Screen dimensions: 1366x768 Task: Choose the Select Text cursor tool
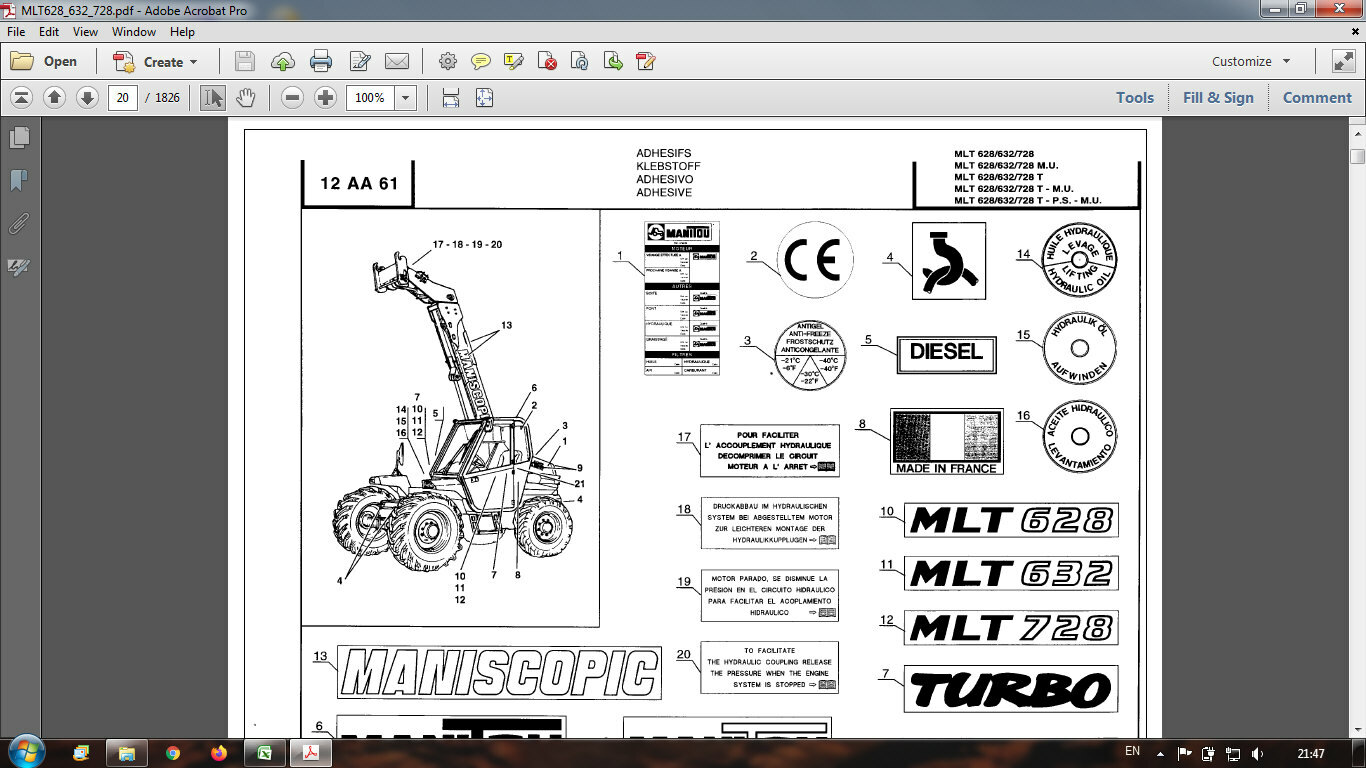213,97
